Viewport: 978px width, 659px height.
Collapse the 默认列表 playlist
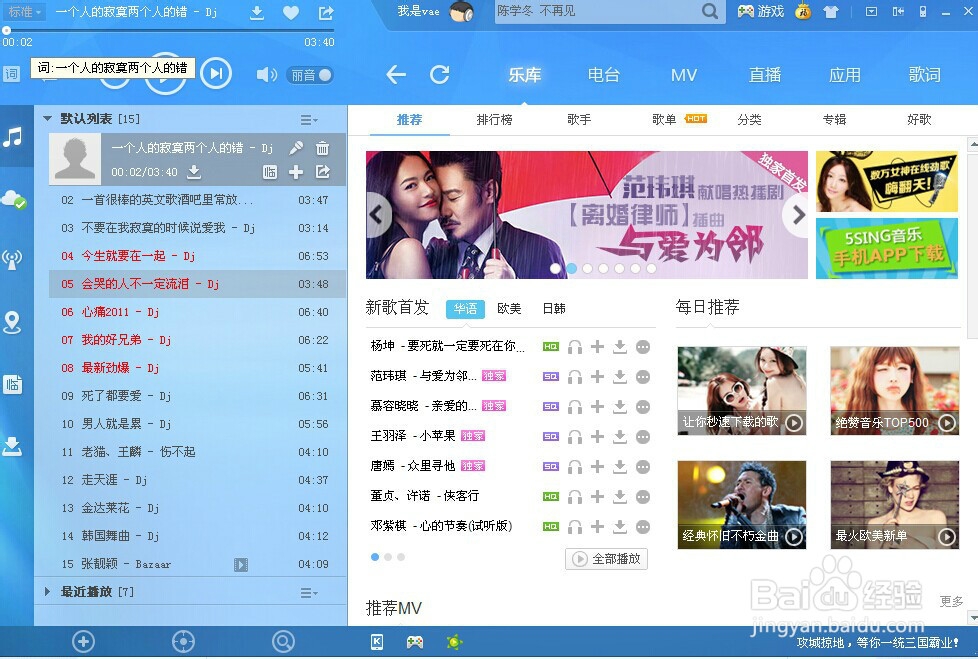[47, 118]
